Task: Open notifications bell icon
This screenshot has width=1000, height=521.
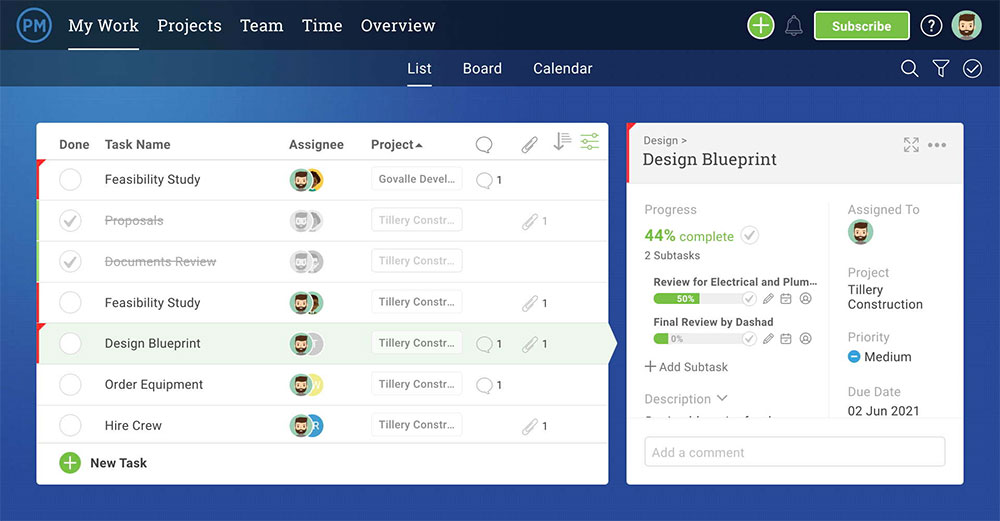Action: [x=794, y=26]
